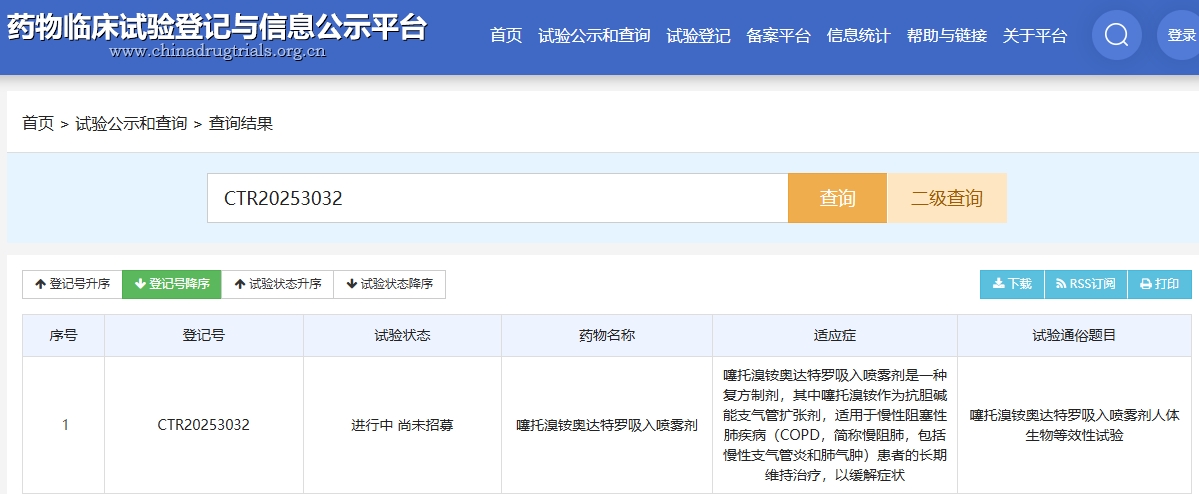Toggle the green 登记号降序 sort button
The height and width of the screenshot is (494, 1199).
coord(172,284)
